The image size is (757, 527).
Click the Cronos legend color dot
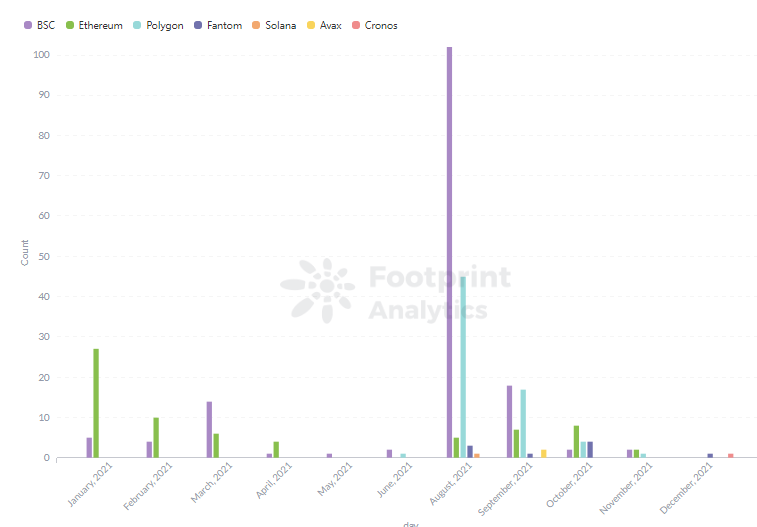click(356, 25)
